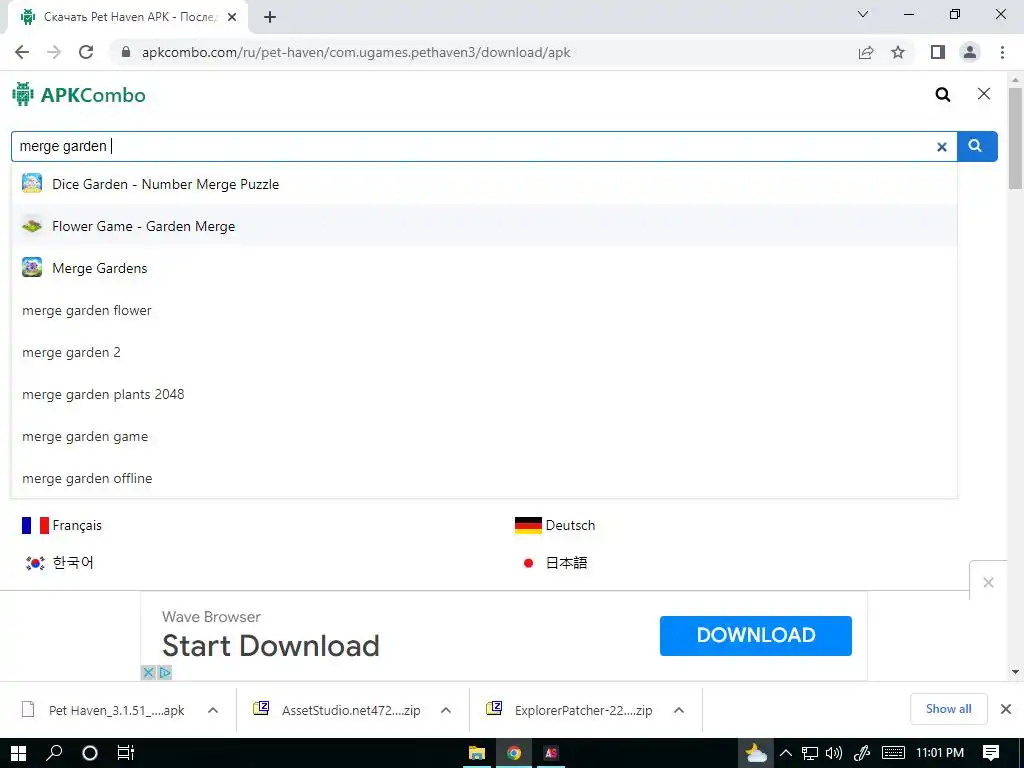Image resolution: width=1024 pixels, height=768 pixels.
Task: Click the Merge Gardens app icon
Action: pyautogui.click(x=32, y=267)
